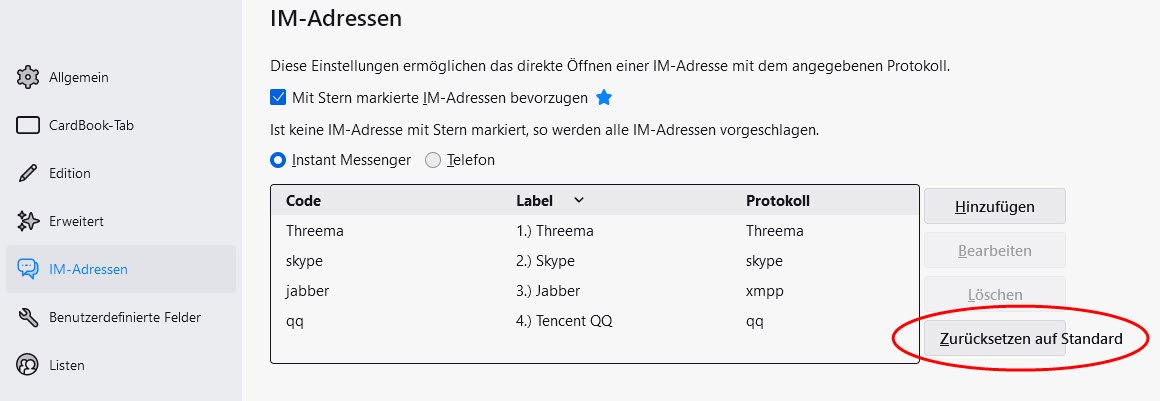
Task: Click the blue star icon
Action: pyautogui.click(x=604, y=97)
